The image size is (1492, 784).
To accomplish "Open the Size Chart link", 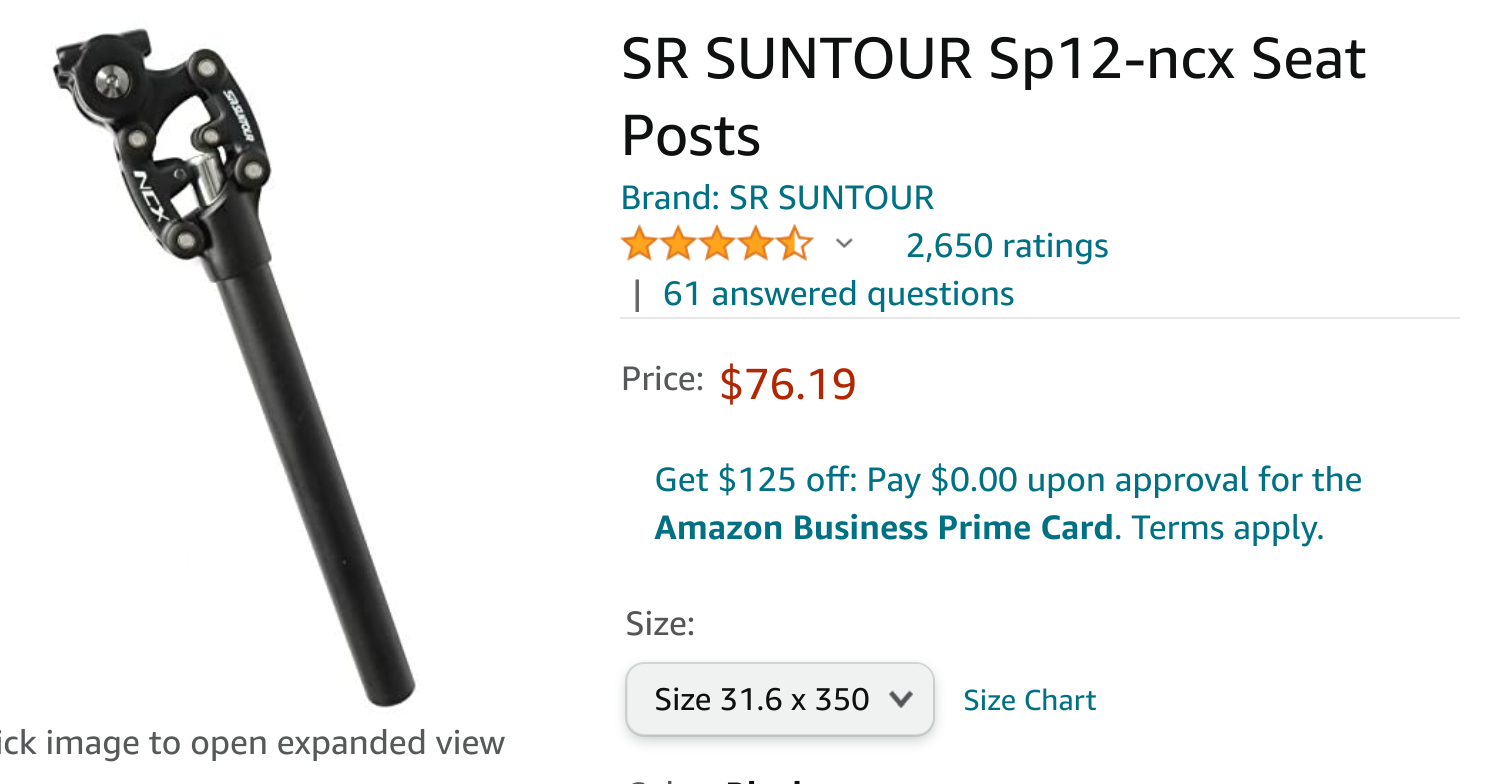I will [1029, 700].
